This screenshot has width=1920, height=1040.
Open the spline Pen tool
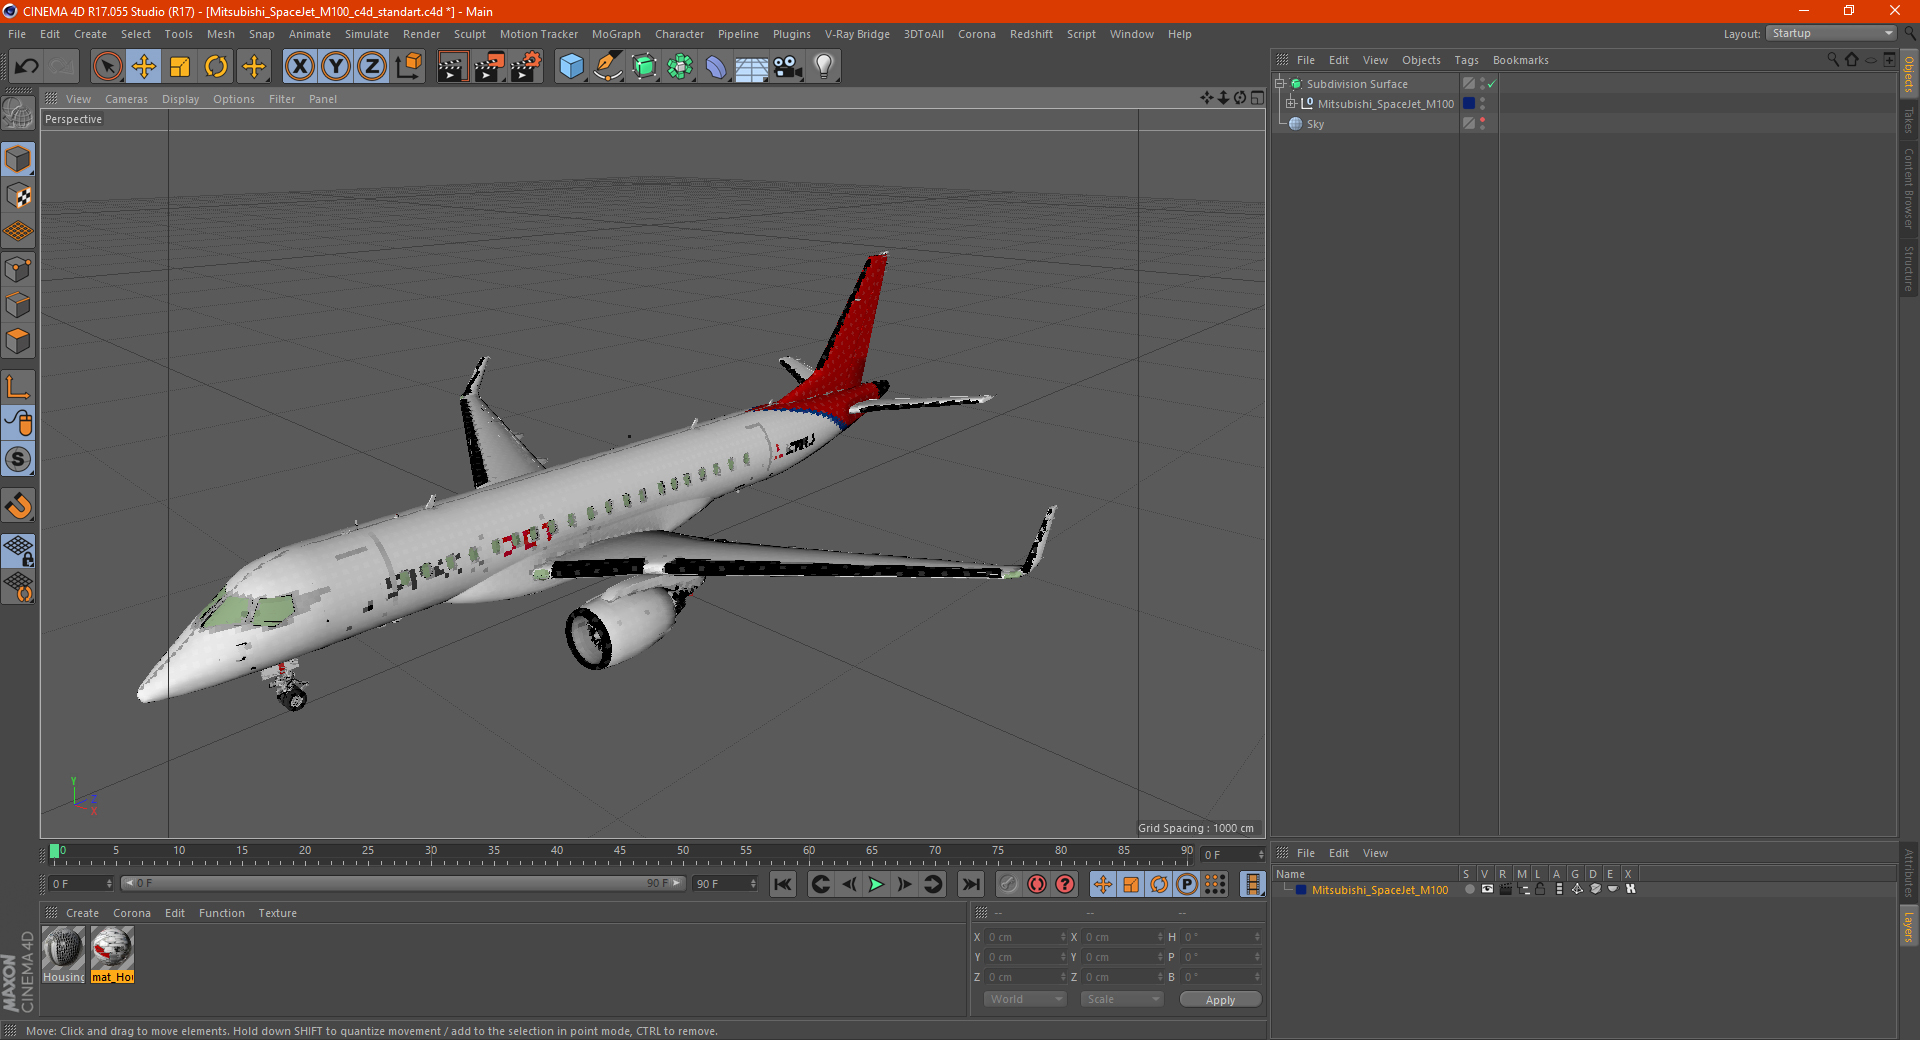607,67
